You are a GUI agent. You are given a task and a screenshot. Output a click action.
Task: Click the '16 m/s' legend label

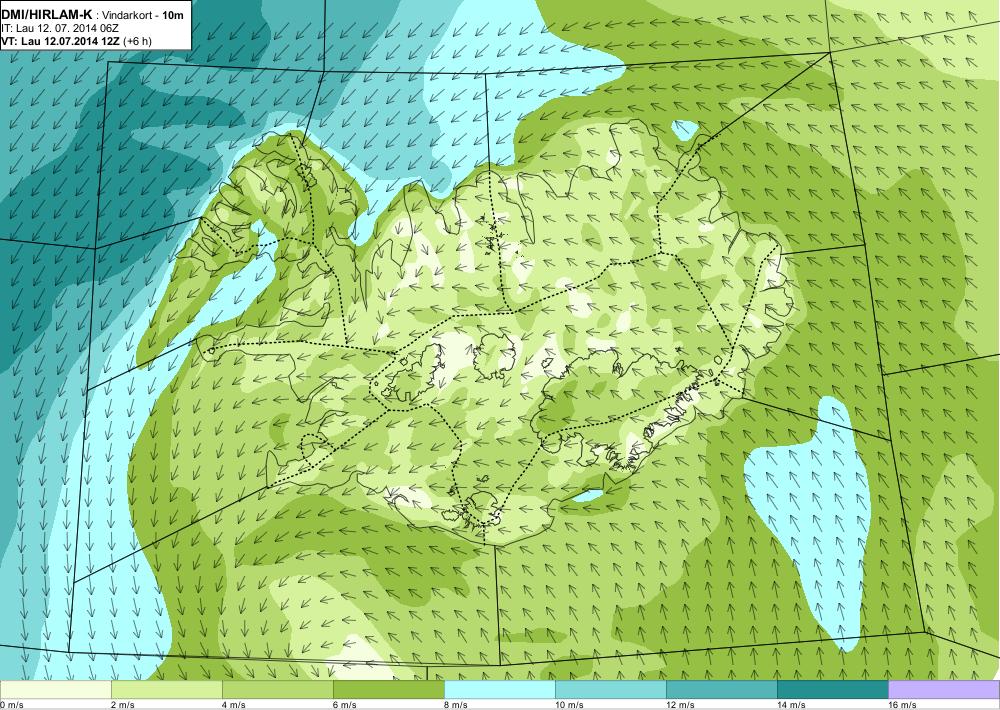point(902,705)
